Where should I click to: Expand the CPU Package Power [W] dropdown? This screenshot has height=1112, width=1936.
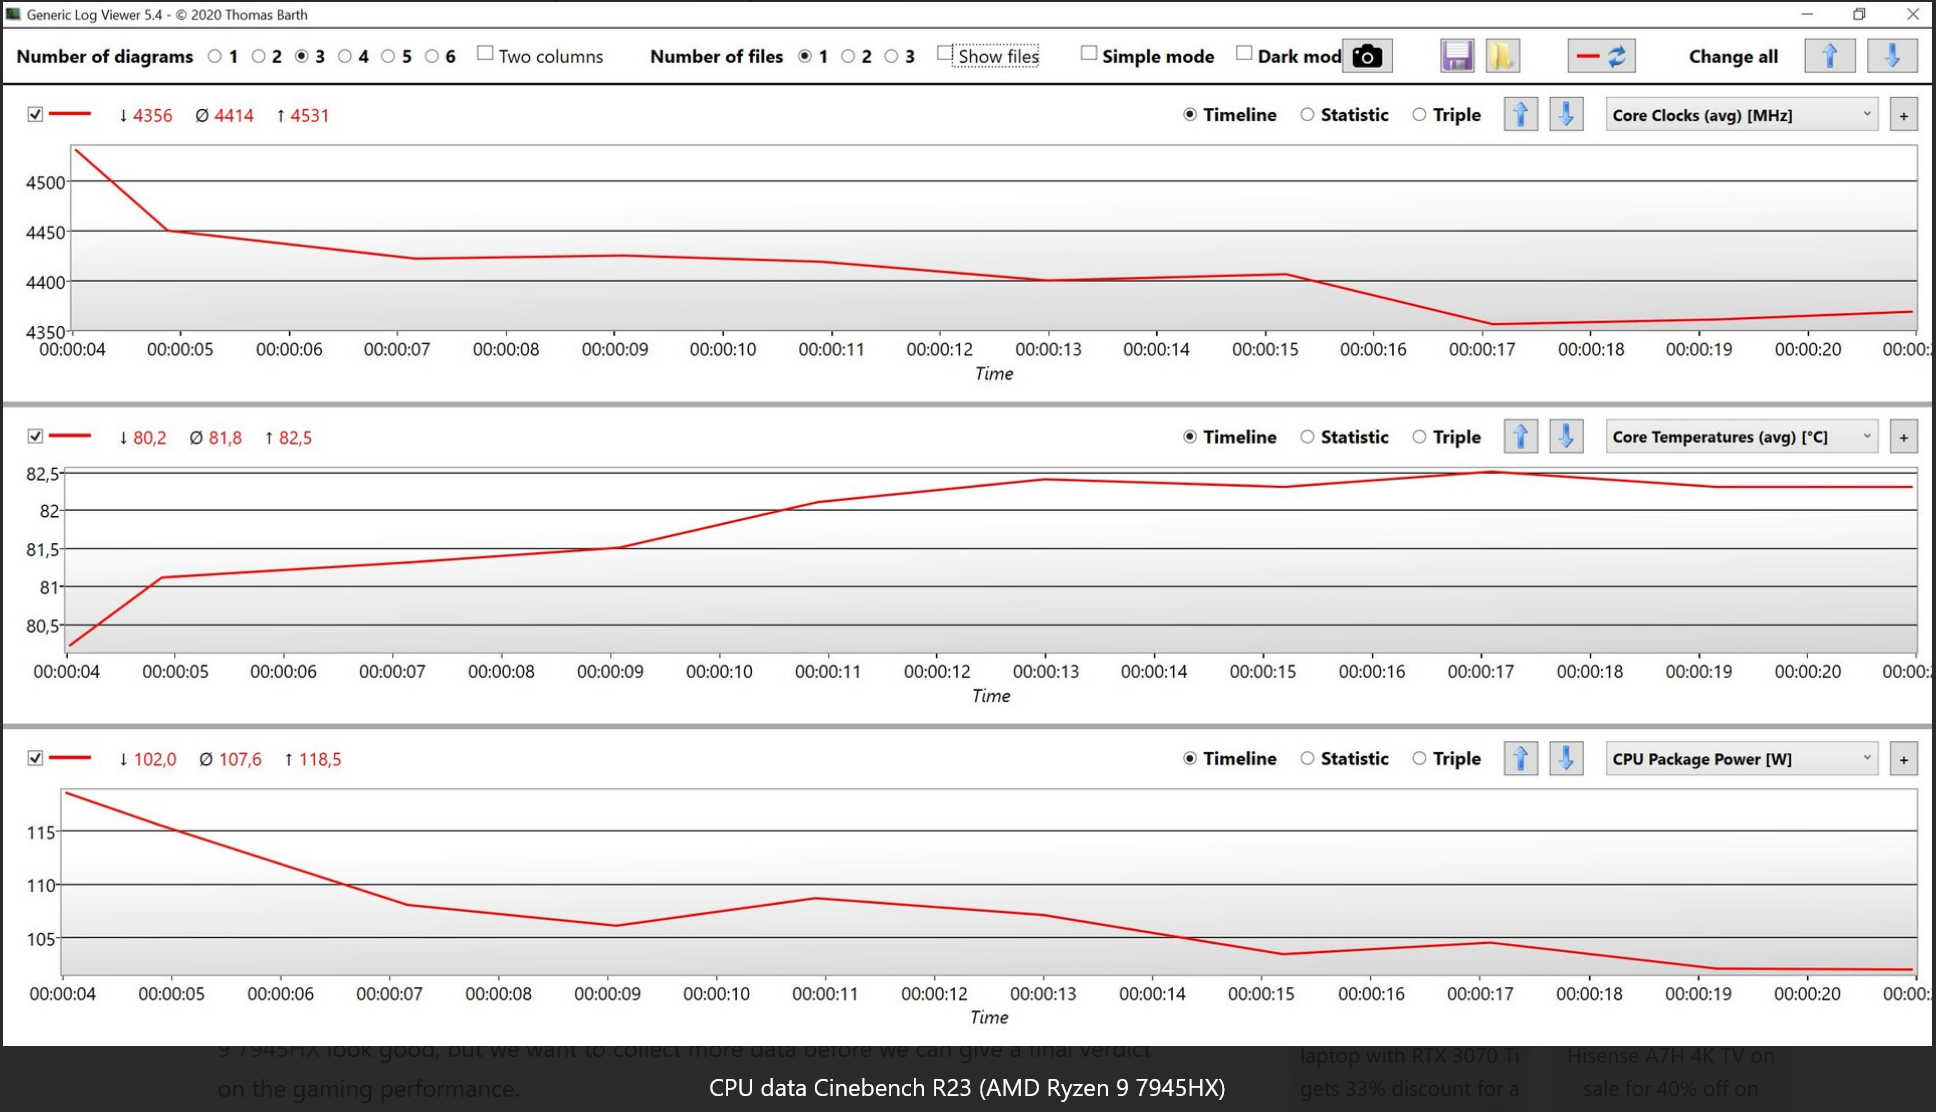(x=1741, y=759)
